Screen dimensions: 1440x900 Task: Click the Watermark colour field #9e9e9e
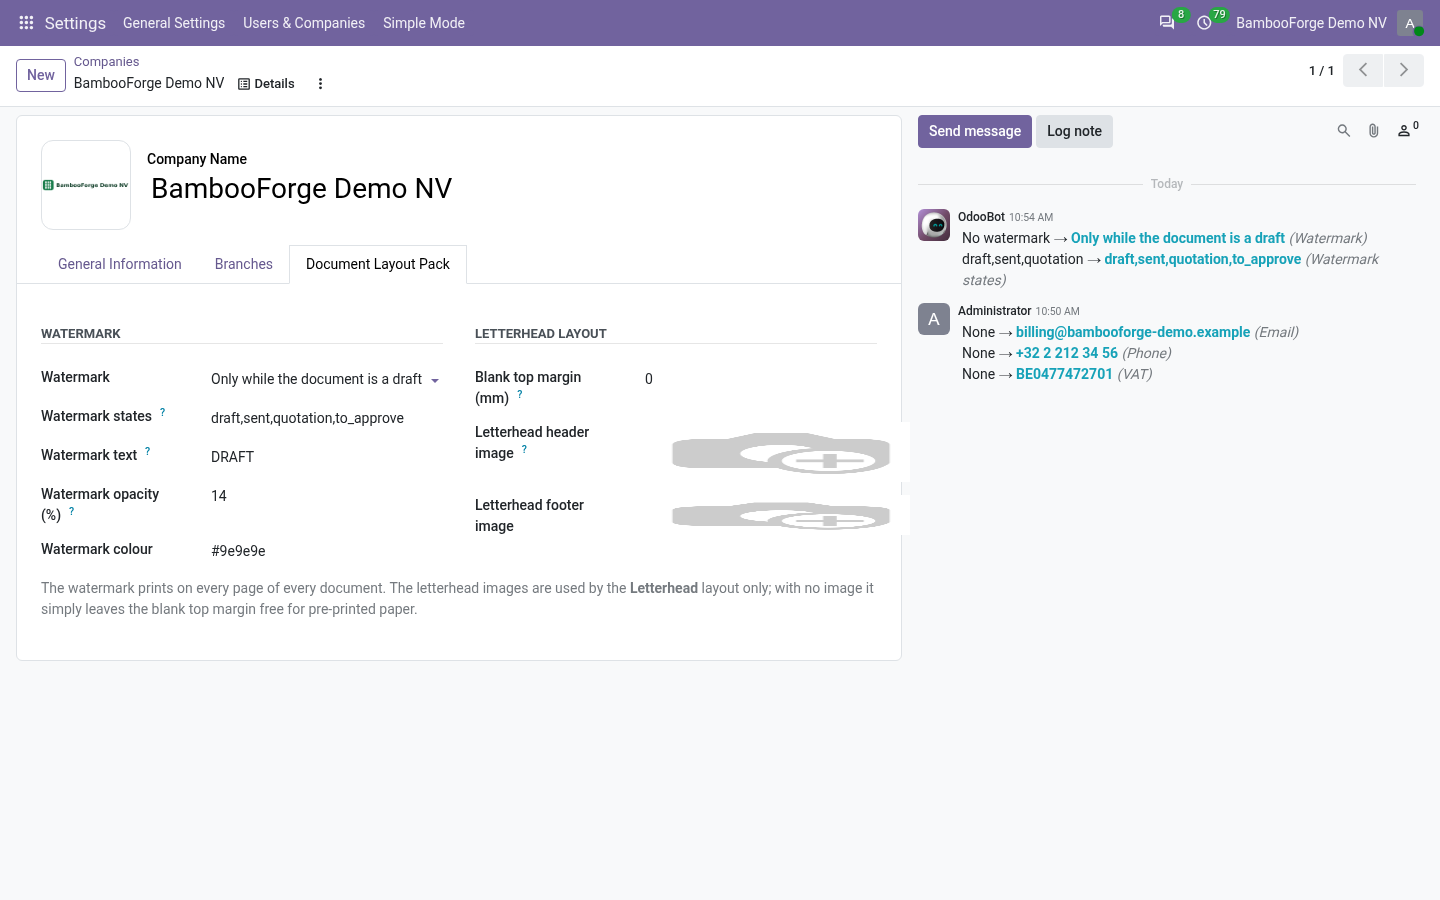coord(326,551)
